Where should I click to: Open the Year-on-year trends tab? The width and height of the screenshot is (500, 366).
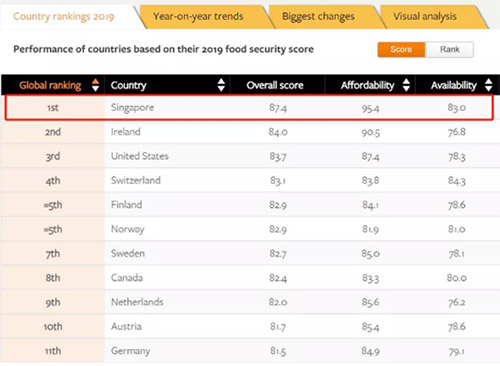pyautogui.click(x=198, y=16)
